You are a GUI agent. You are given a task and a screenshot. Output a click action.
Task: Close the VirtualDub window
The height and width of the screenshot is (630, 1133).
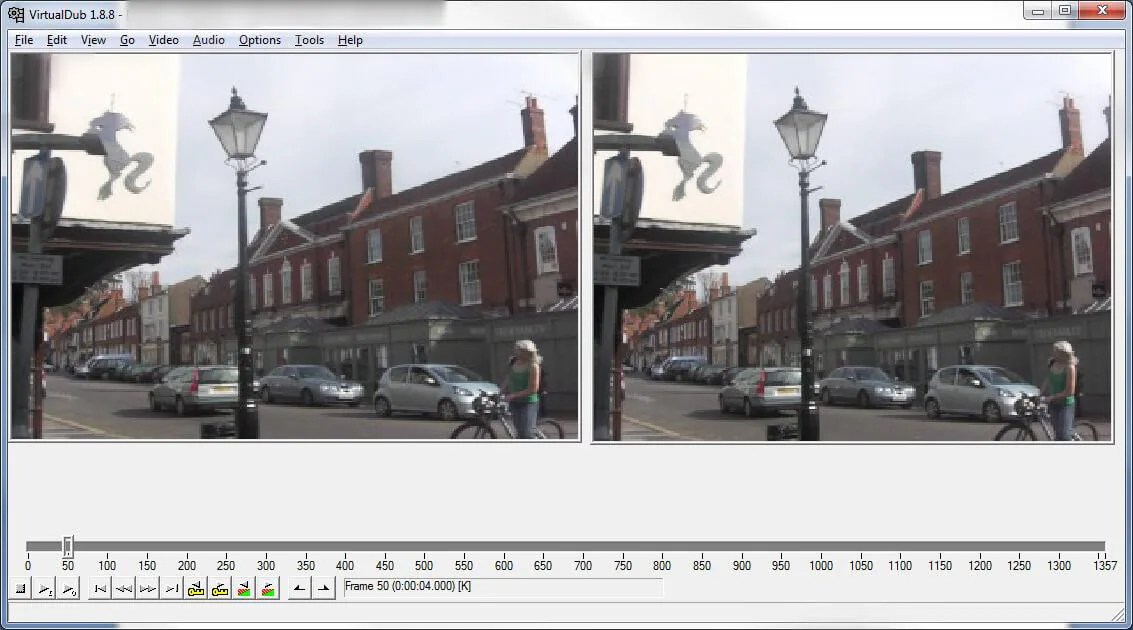click(x=1103, y=11)
